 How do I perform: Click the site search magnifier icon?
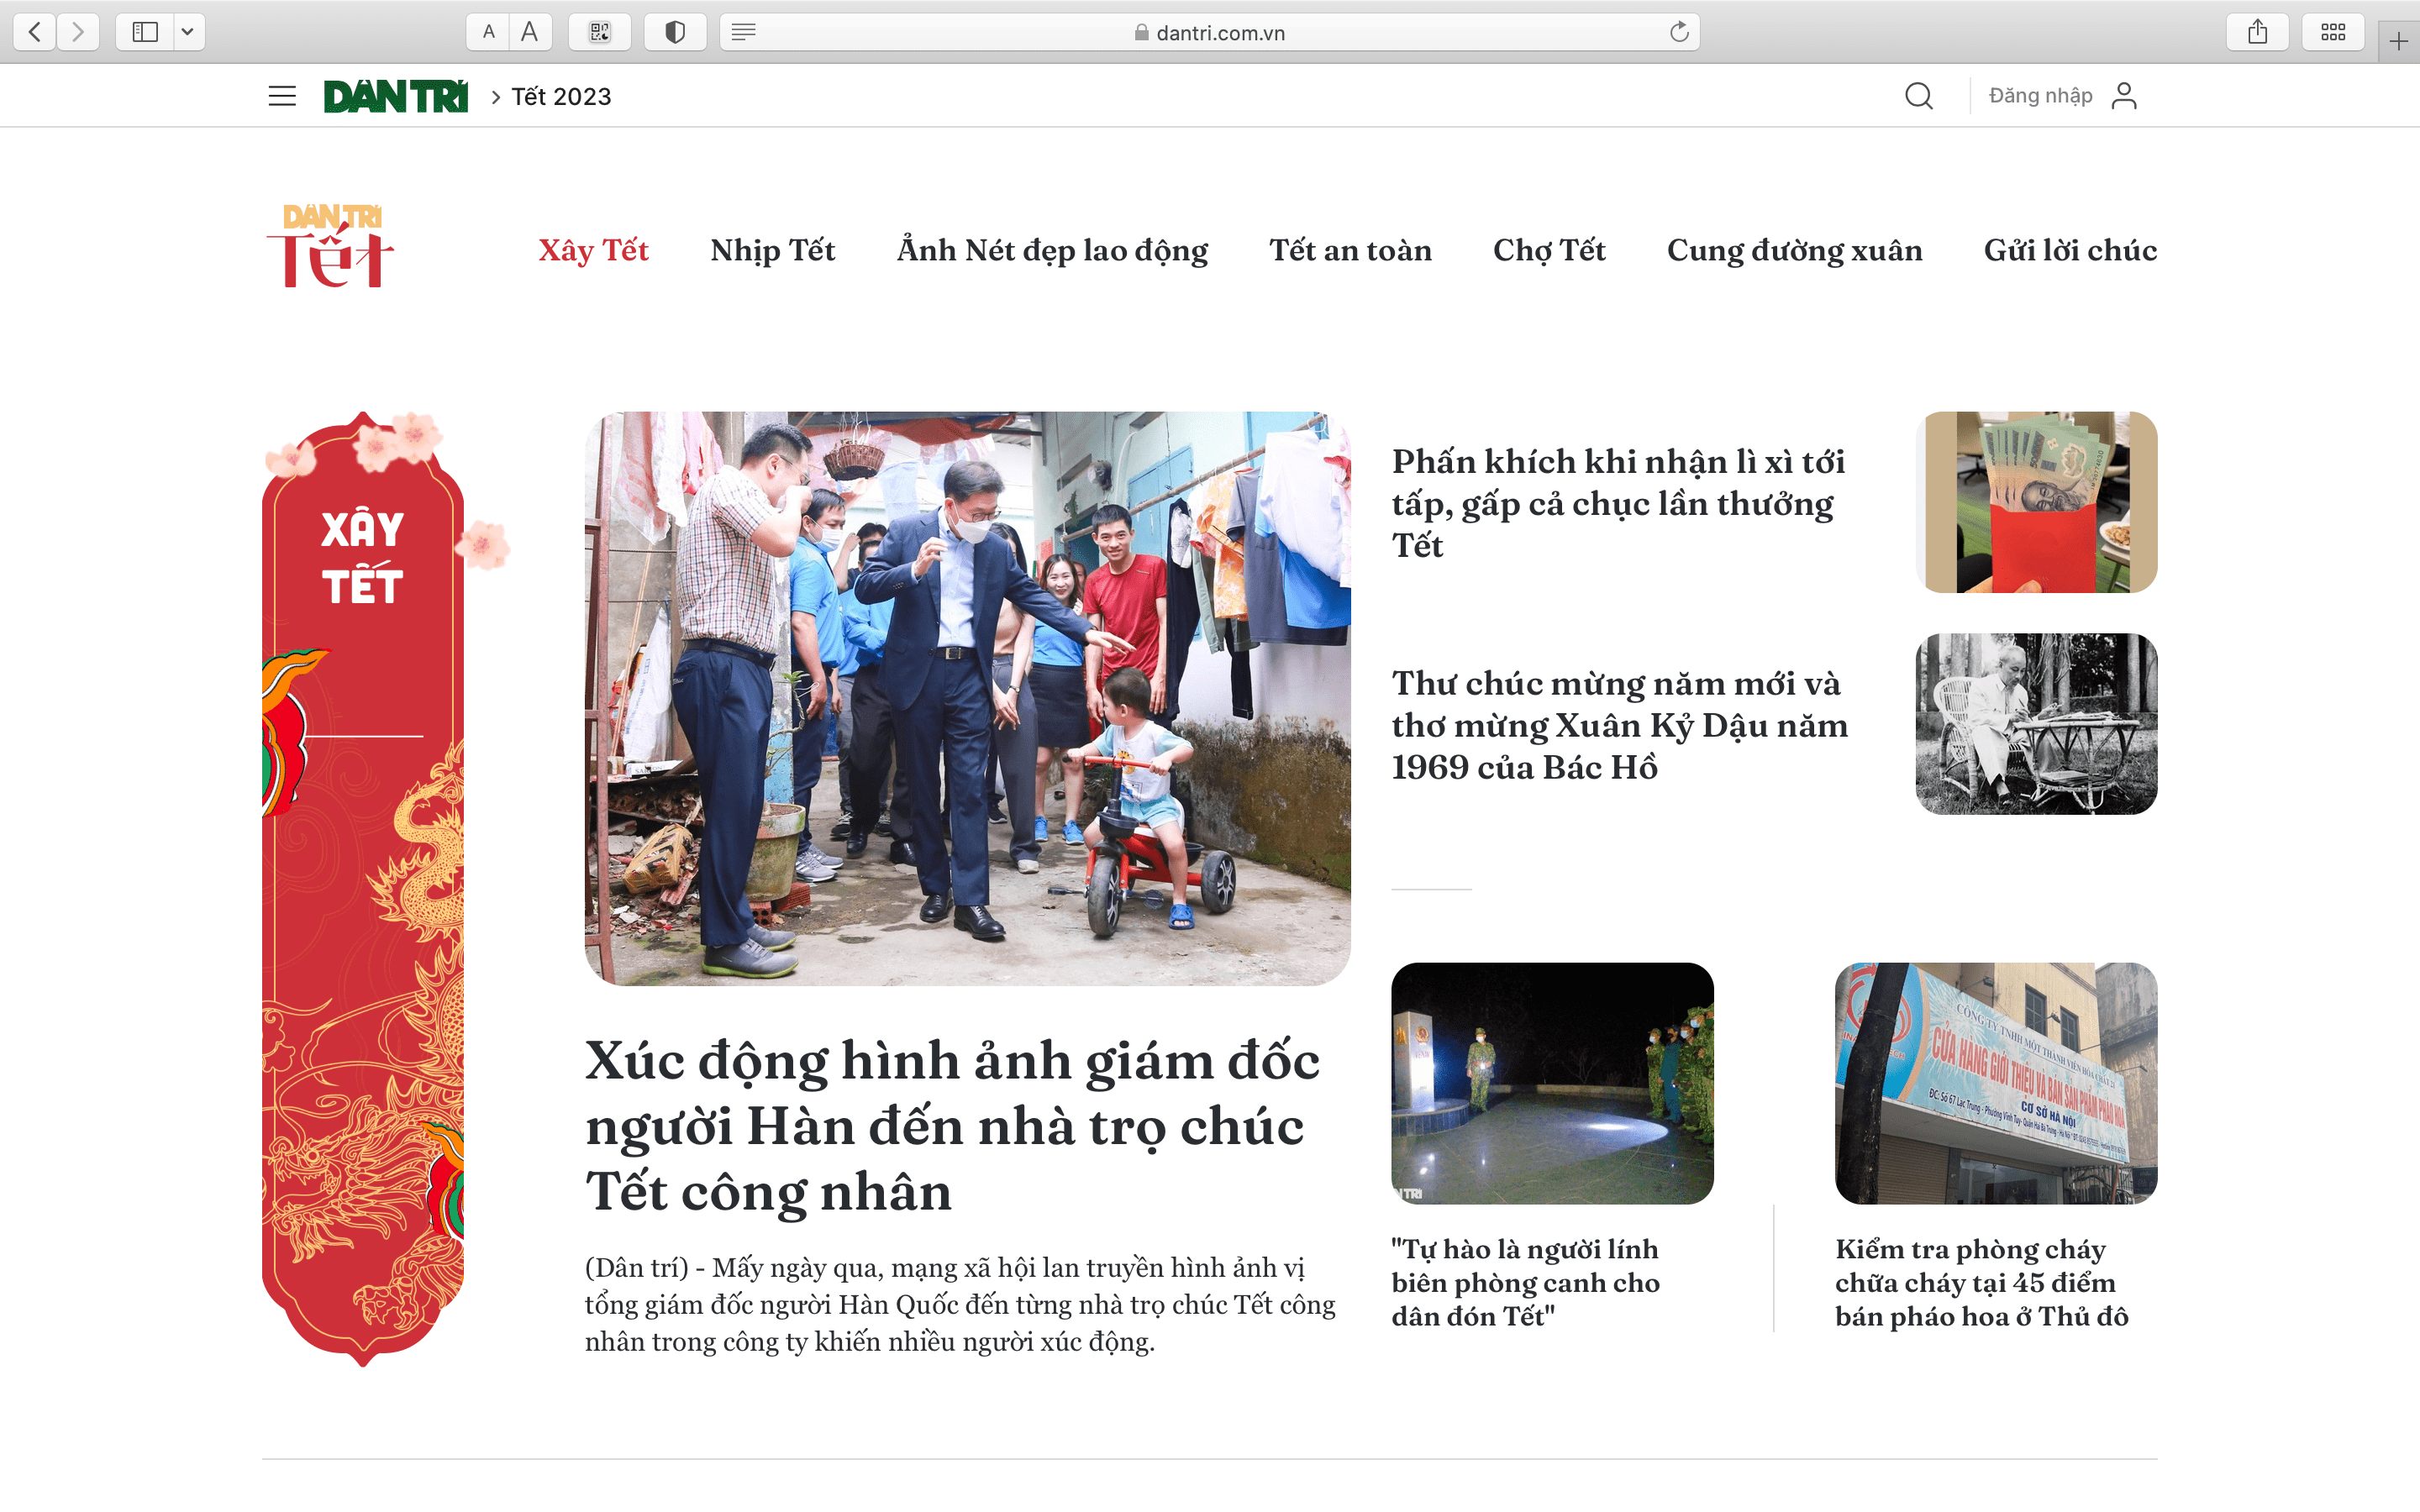1918,96
